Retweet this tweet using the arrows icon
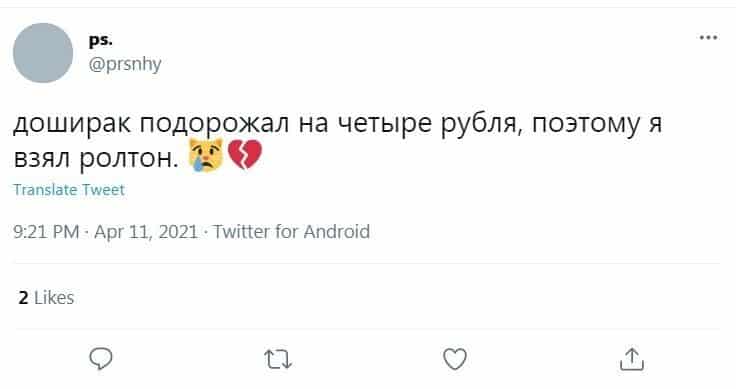 [x=278, y=359]
